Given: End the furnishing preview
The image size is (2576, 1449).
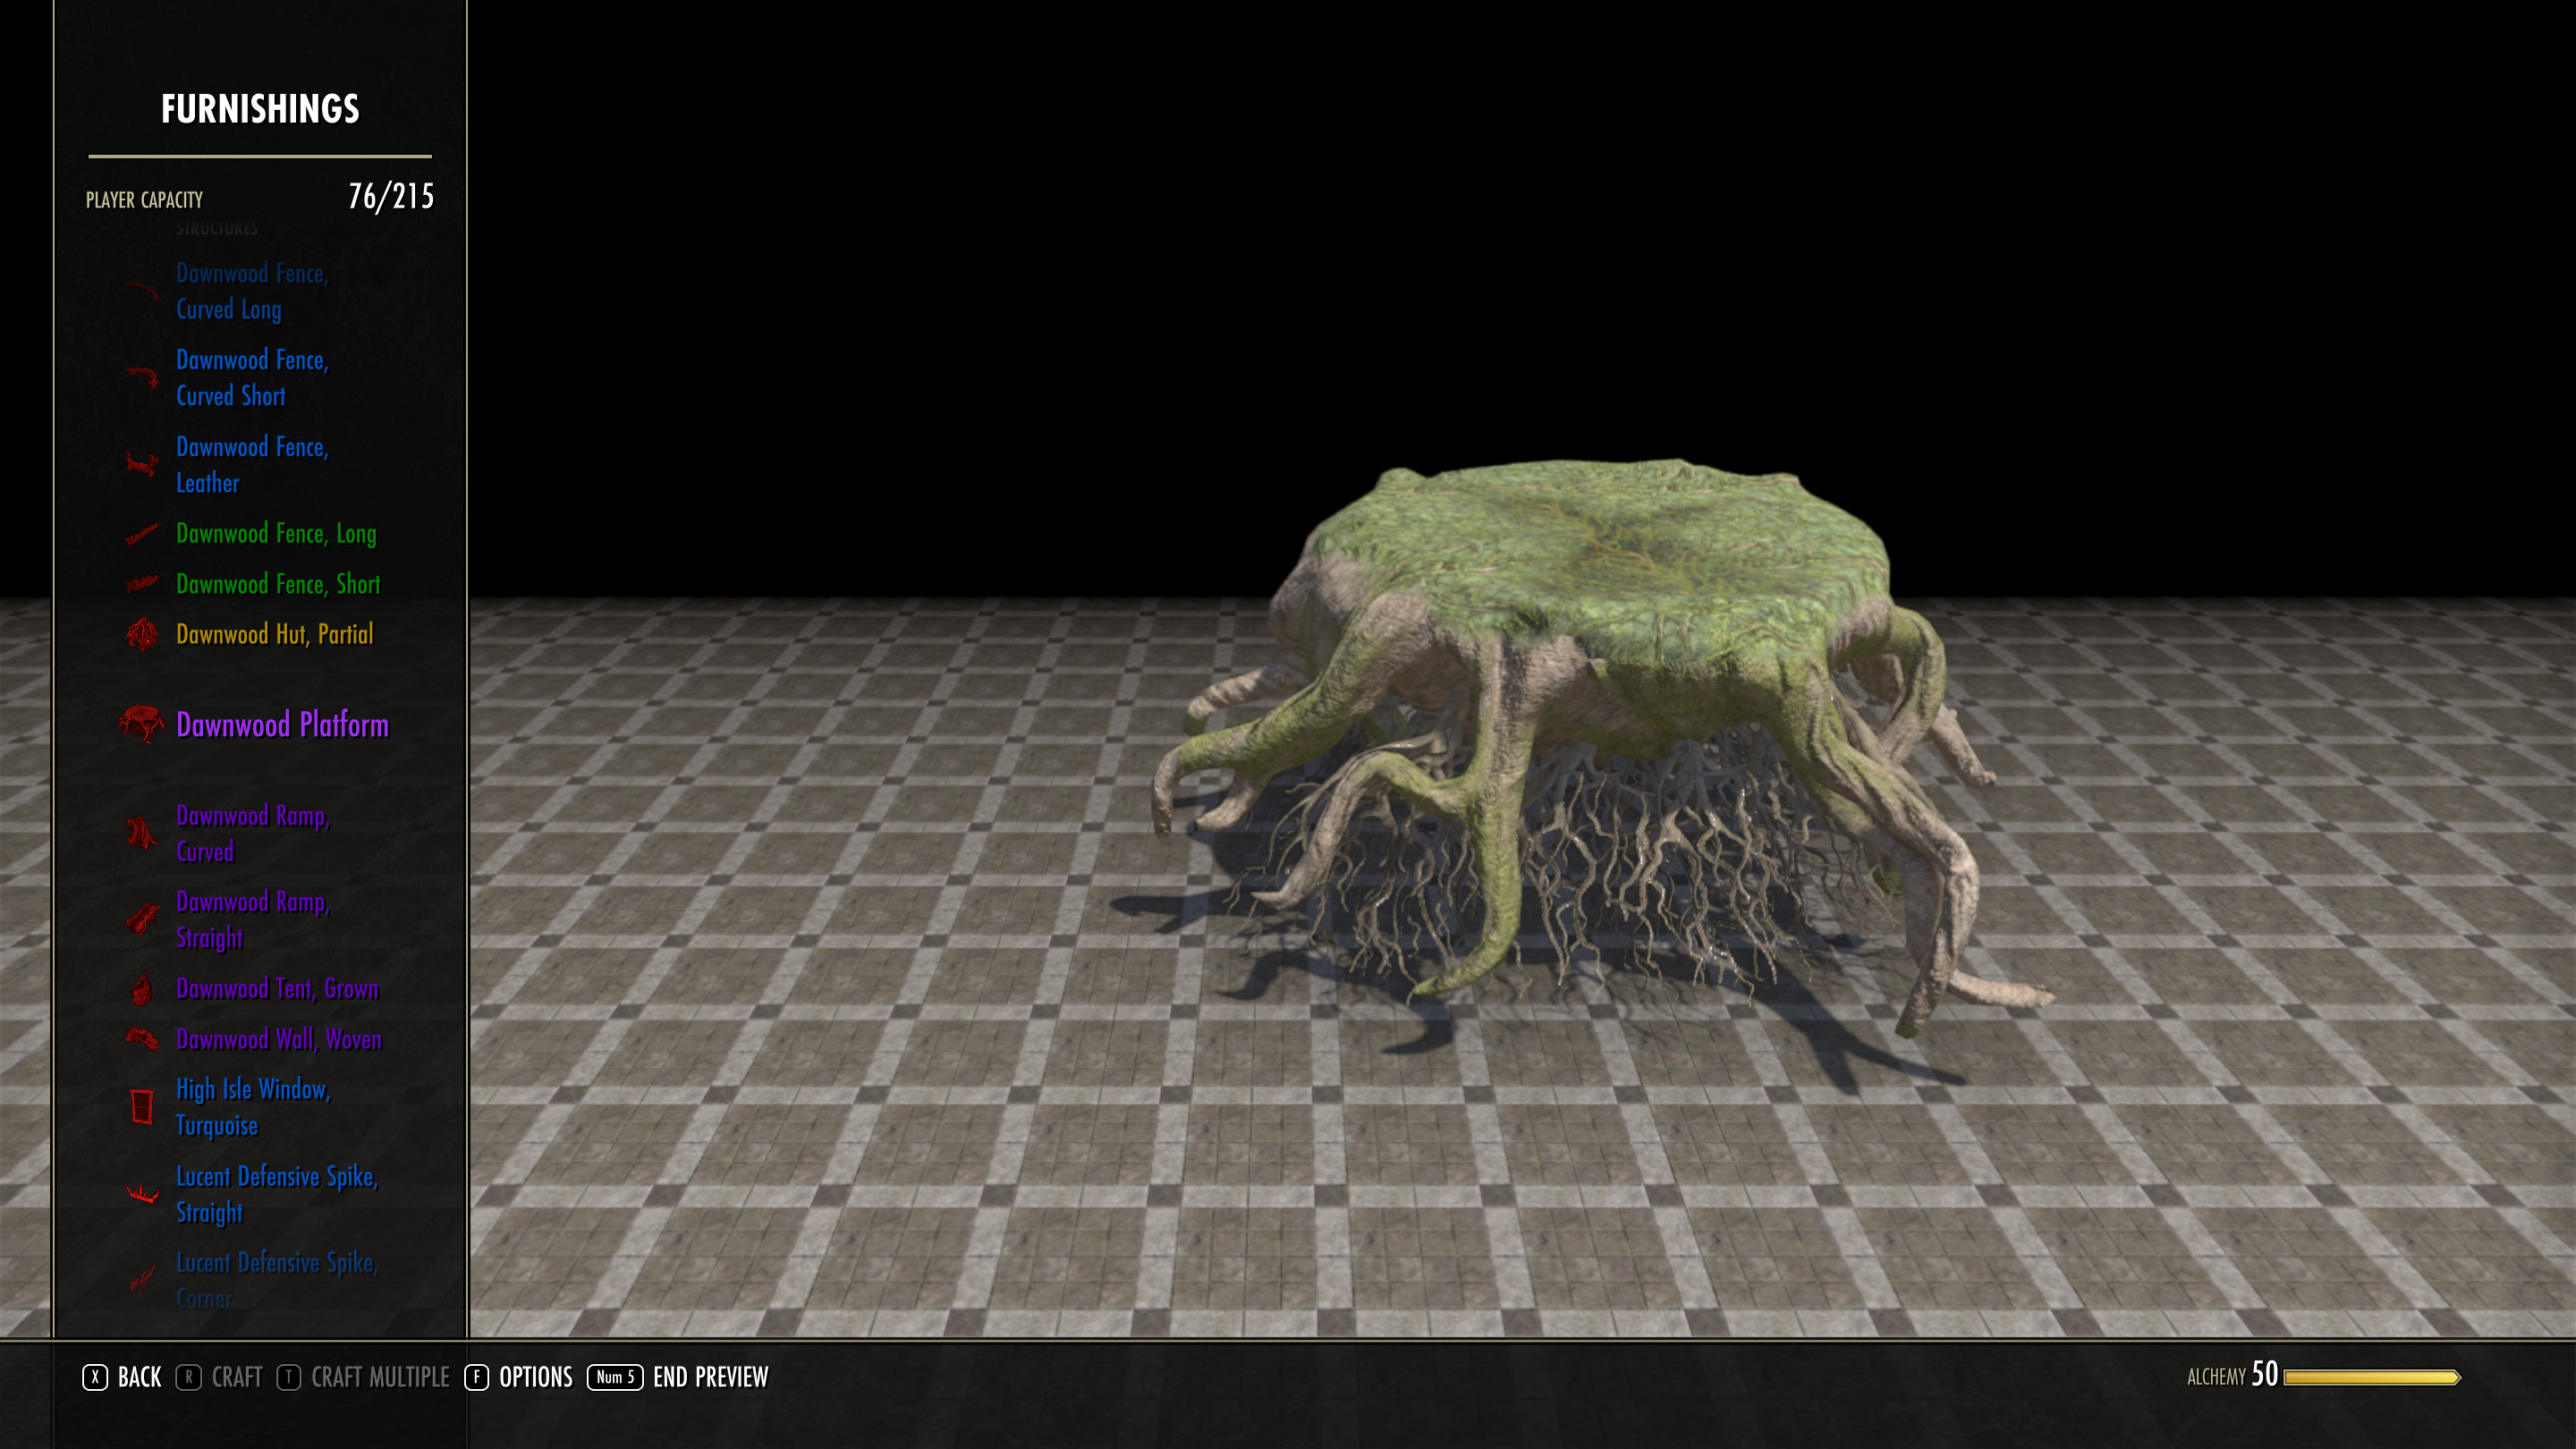Looking at the screenshot, I should click(678, 1377).
